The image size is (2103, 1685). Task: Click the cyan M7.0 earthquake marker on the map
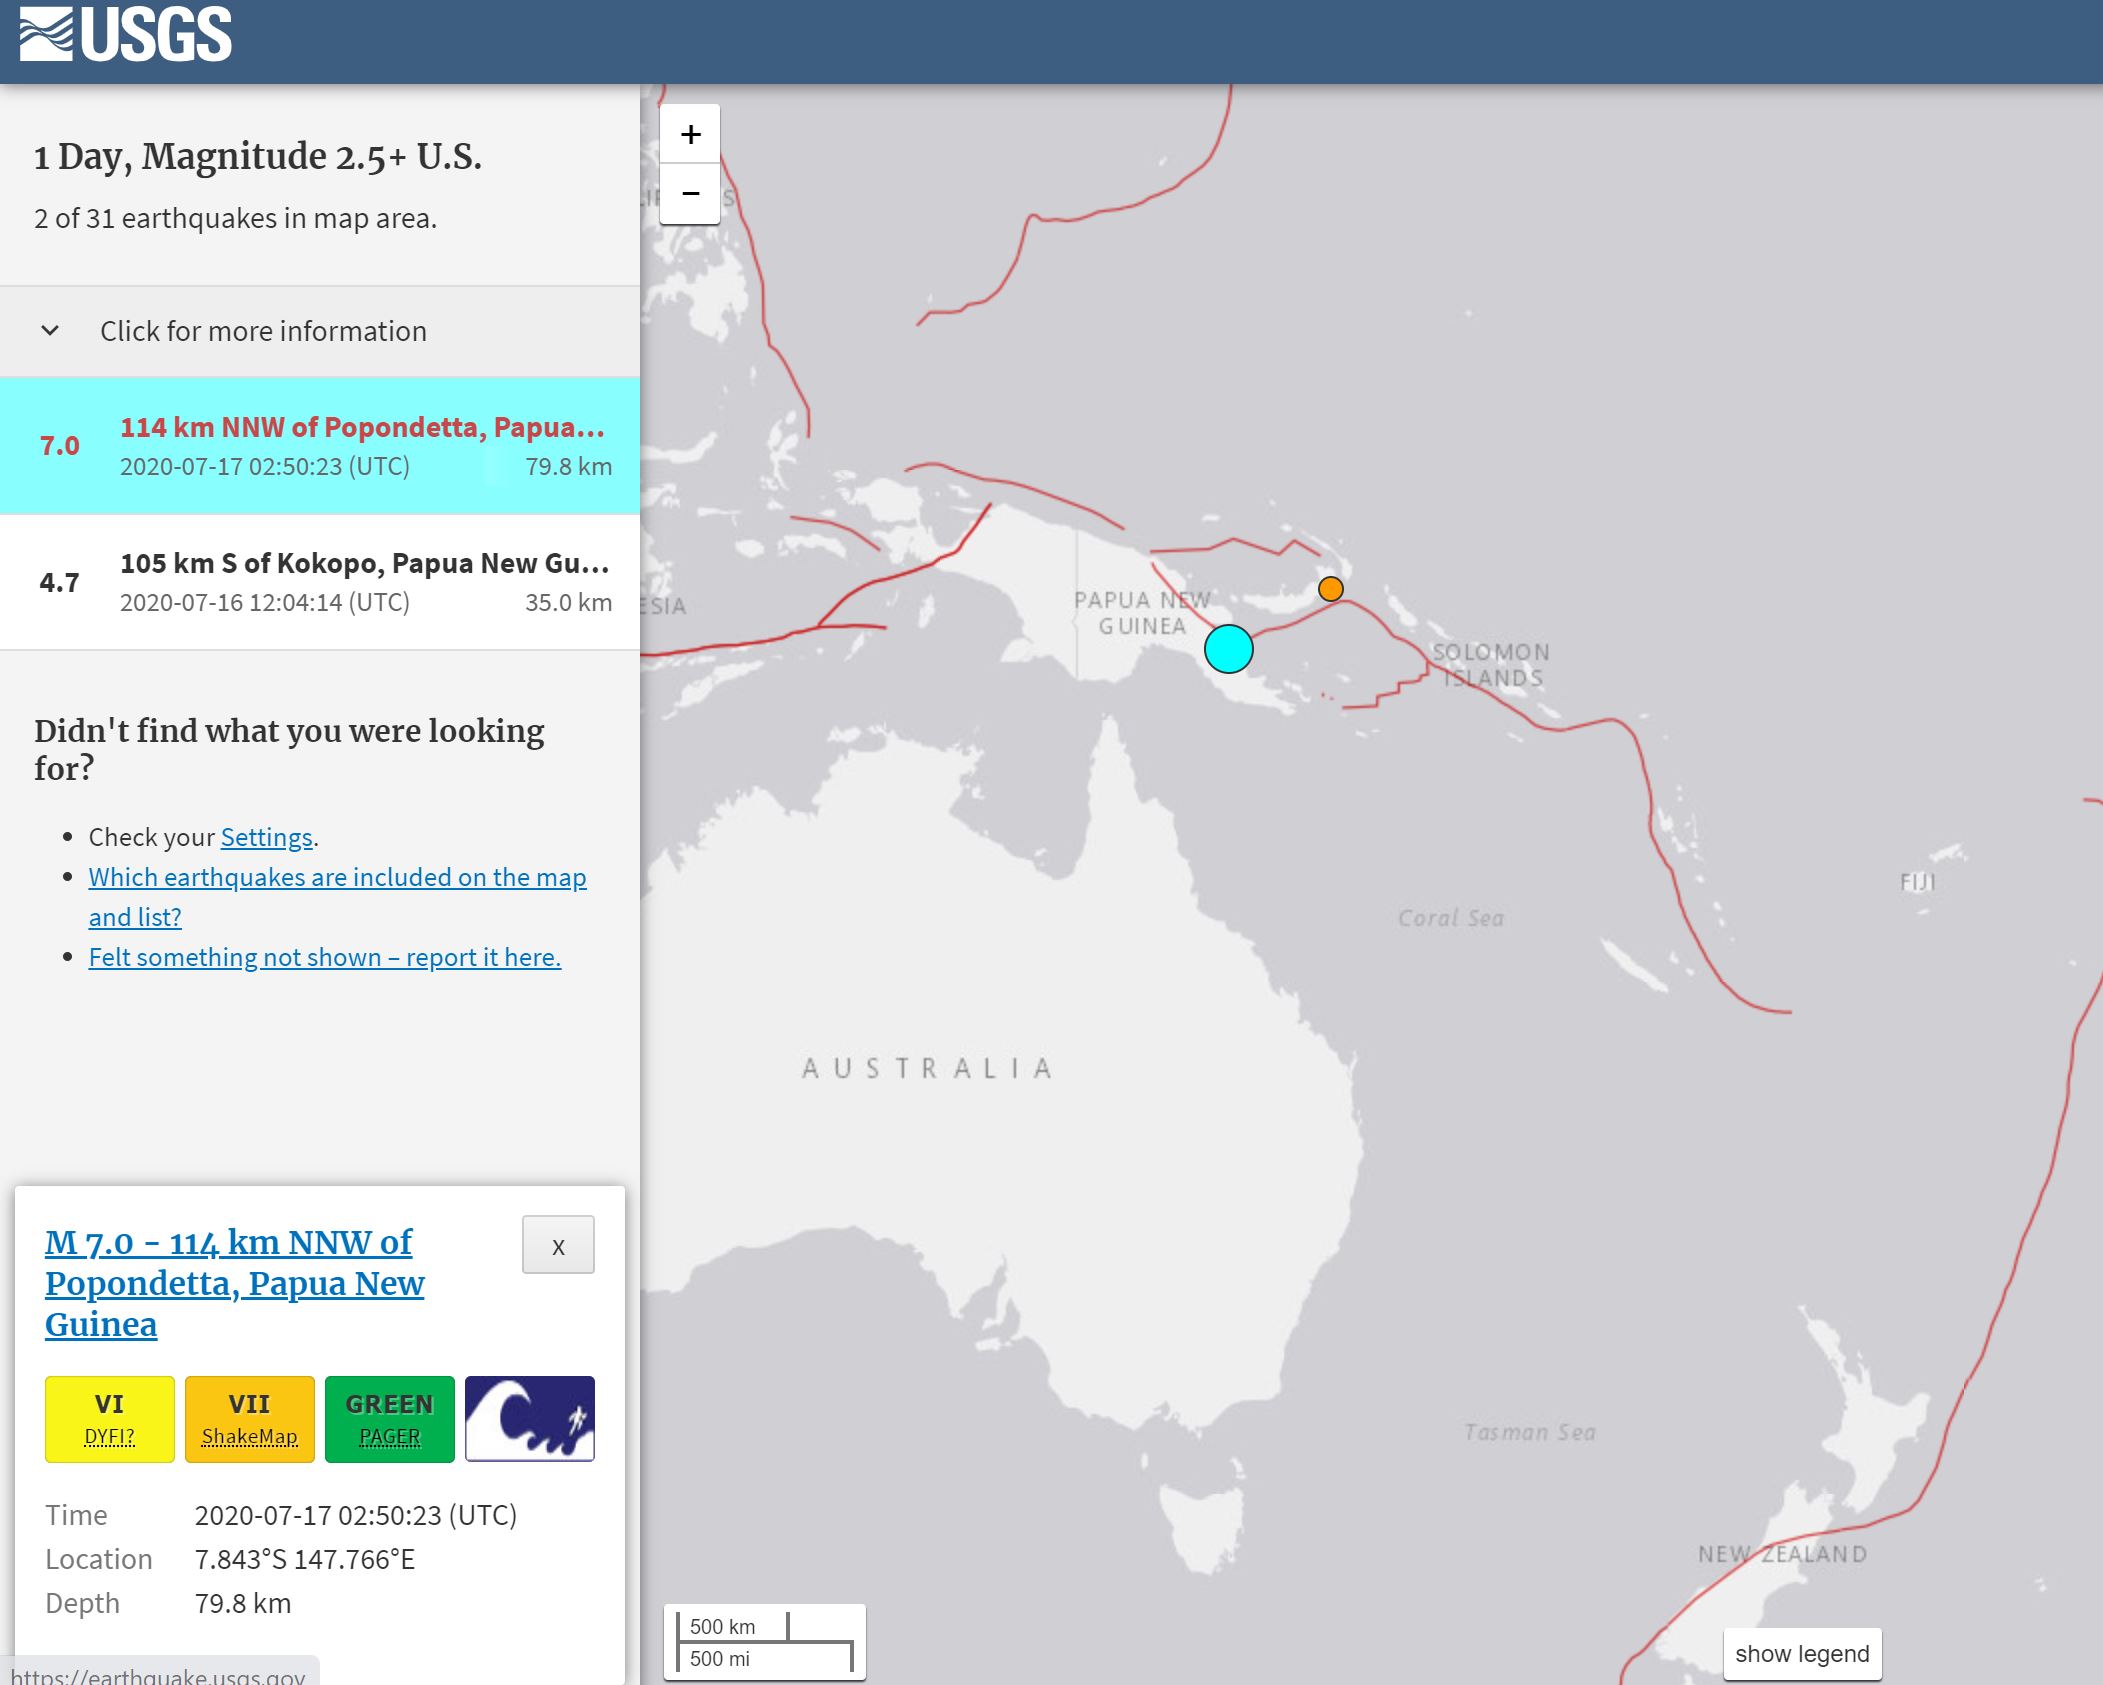(1228, 649)
